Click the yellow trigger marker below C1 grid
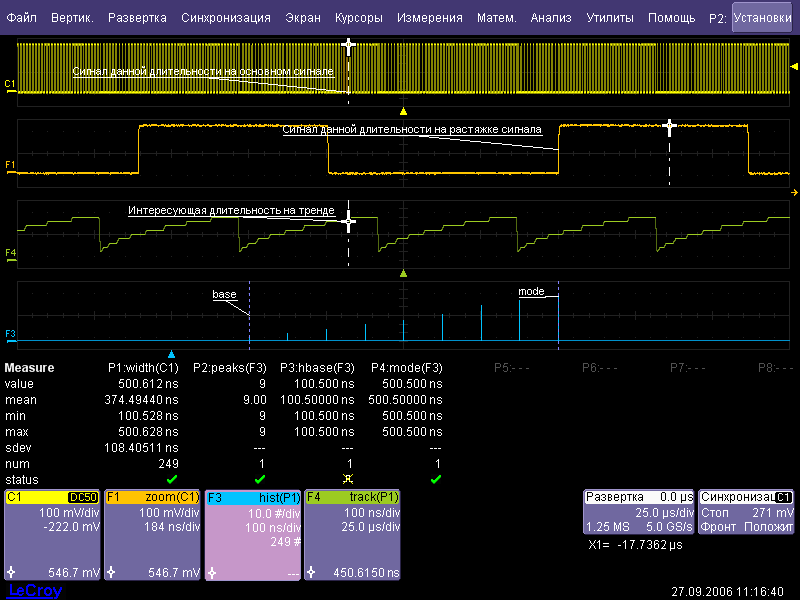800x600 pixels. click(x=403, y=111)
